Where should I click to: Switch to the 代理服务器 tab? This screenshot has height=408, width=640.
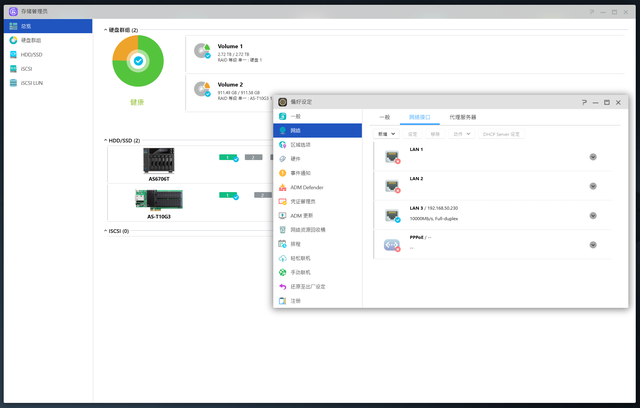462,117
